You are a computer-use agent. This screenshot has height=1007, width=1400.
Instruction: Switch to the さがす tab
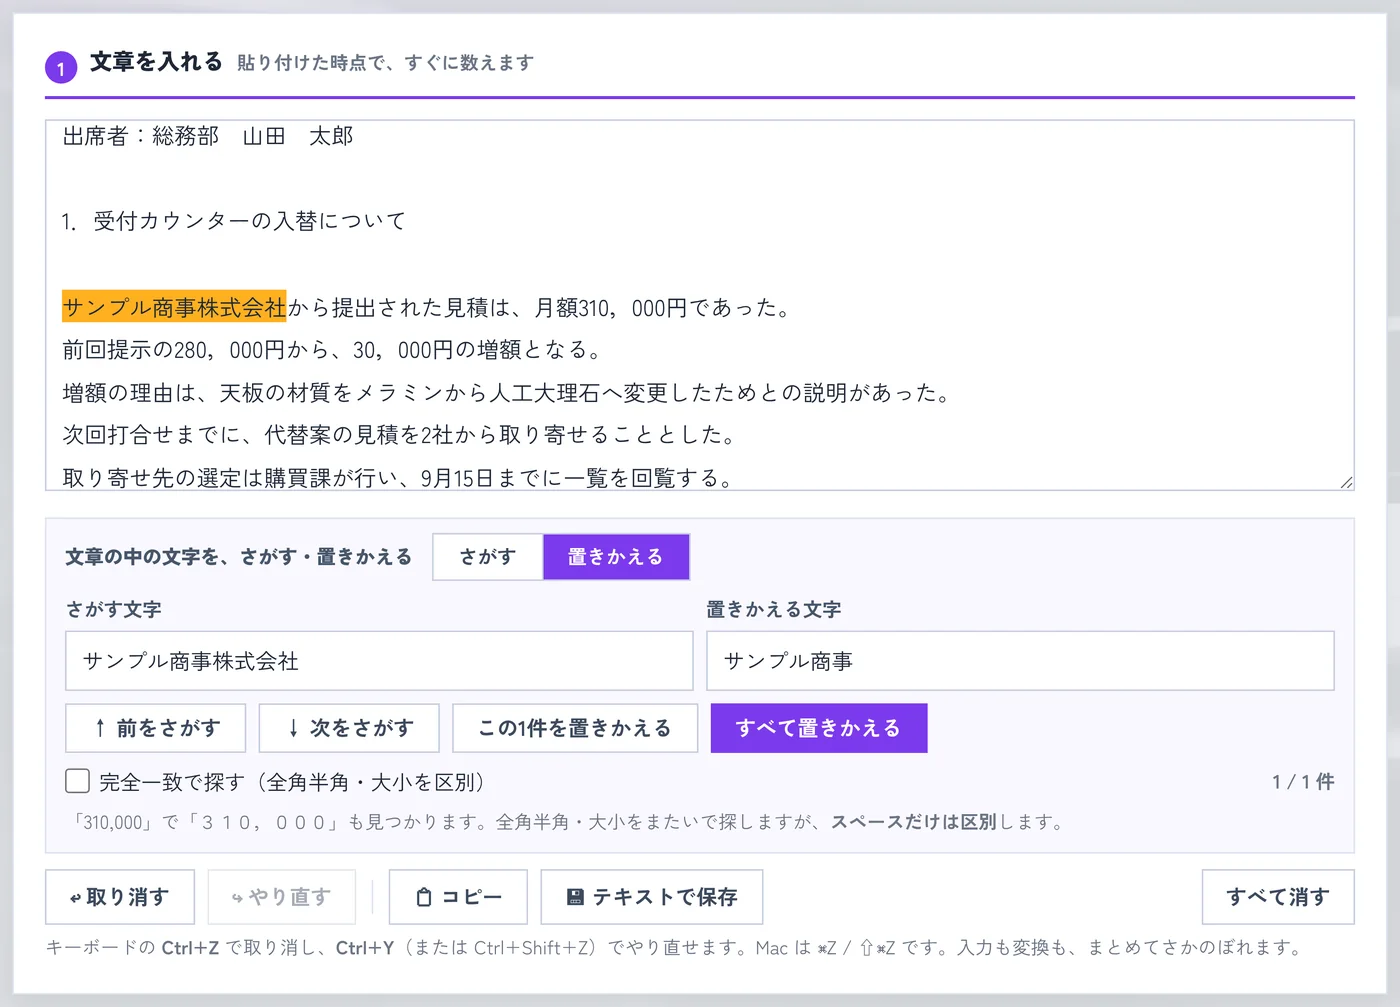tap(488, 557)
